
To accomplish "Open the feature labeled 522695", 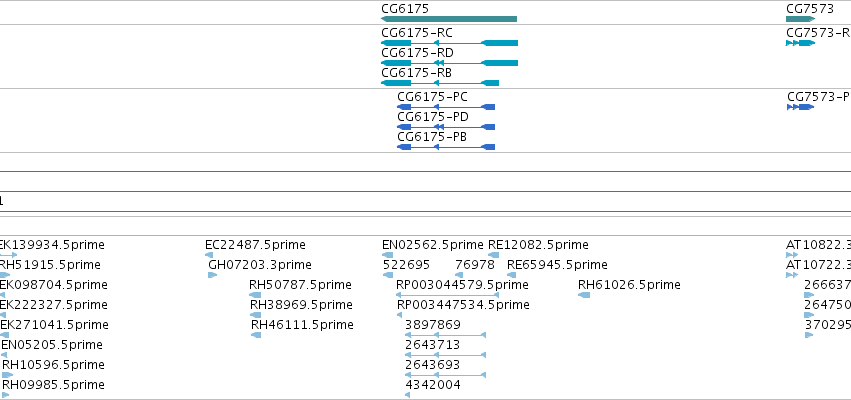I will click(x=407, y=265).
